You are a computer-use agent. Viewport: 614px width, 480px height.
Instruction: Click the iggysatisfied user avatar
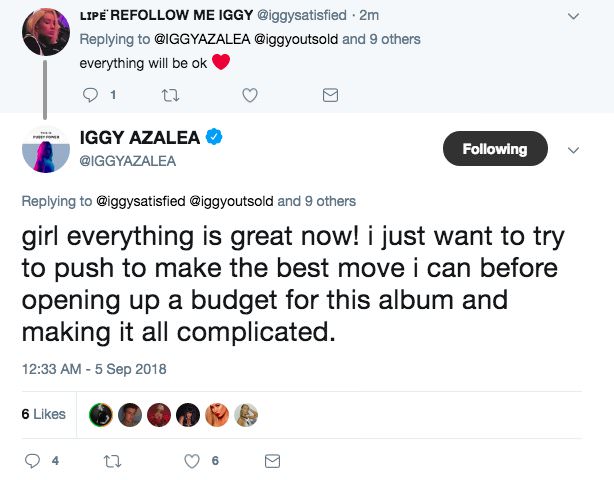coord(46,30)
